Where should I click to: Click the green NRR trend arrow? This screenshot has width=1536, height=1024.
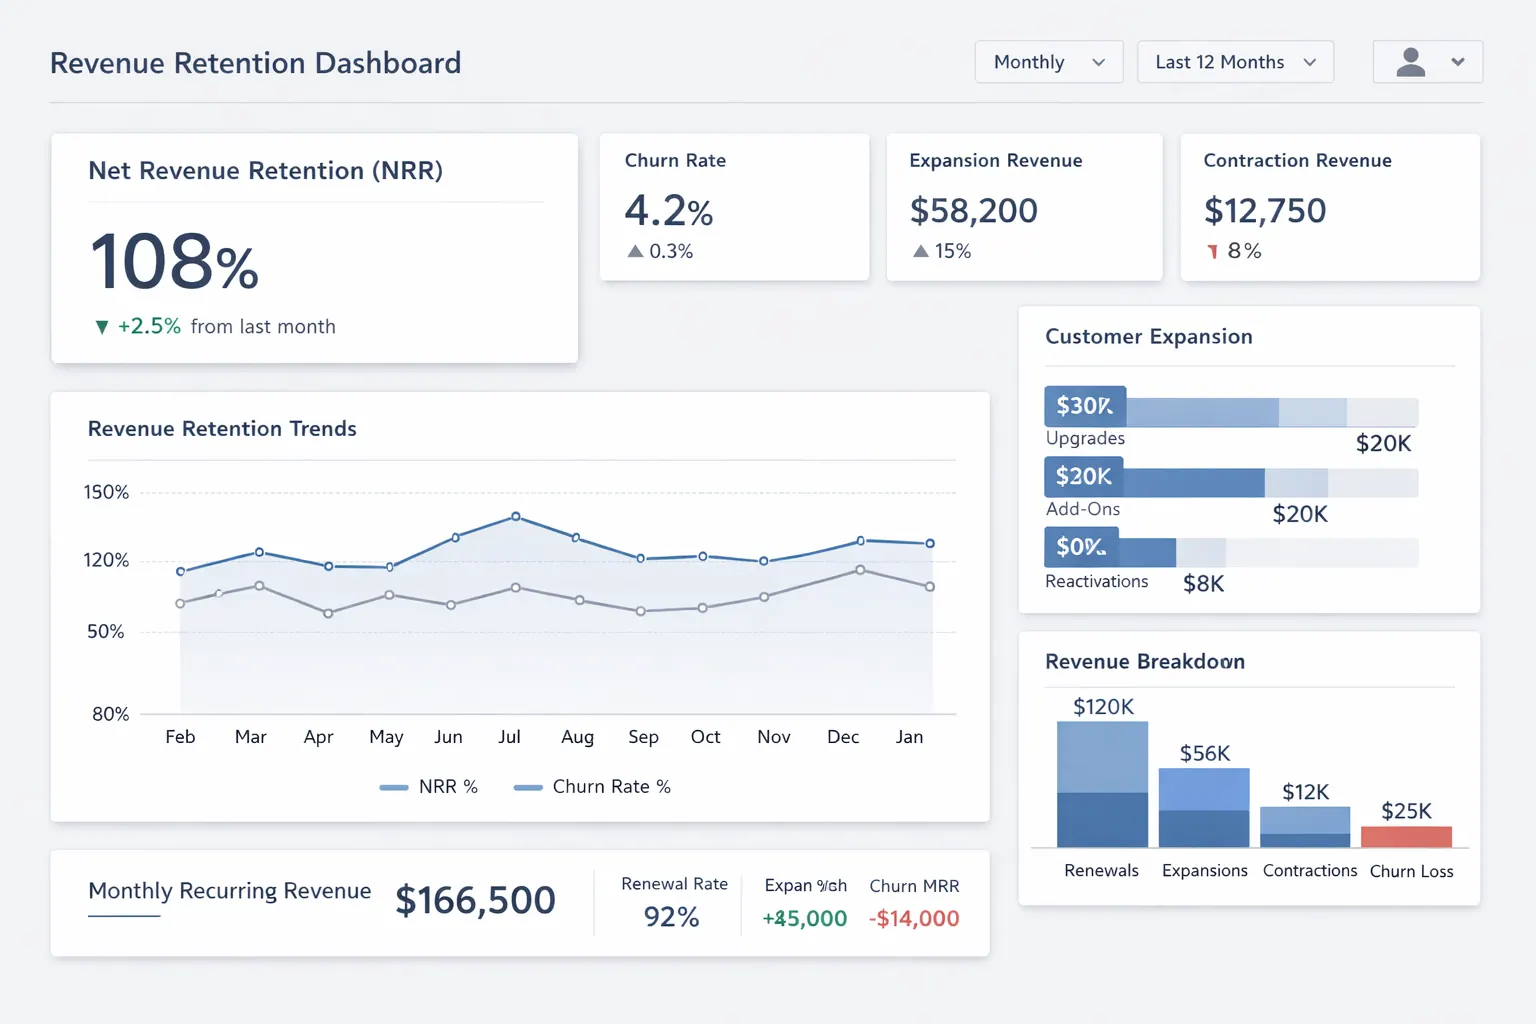(101, 326)
